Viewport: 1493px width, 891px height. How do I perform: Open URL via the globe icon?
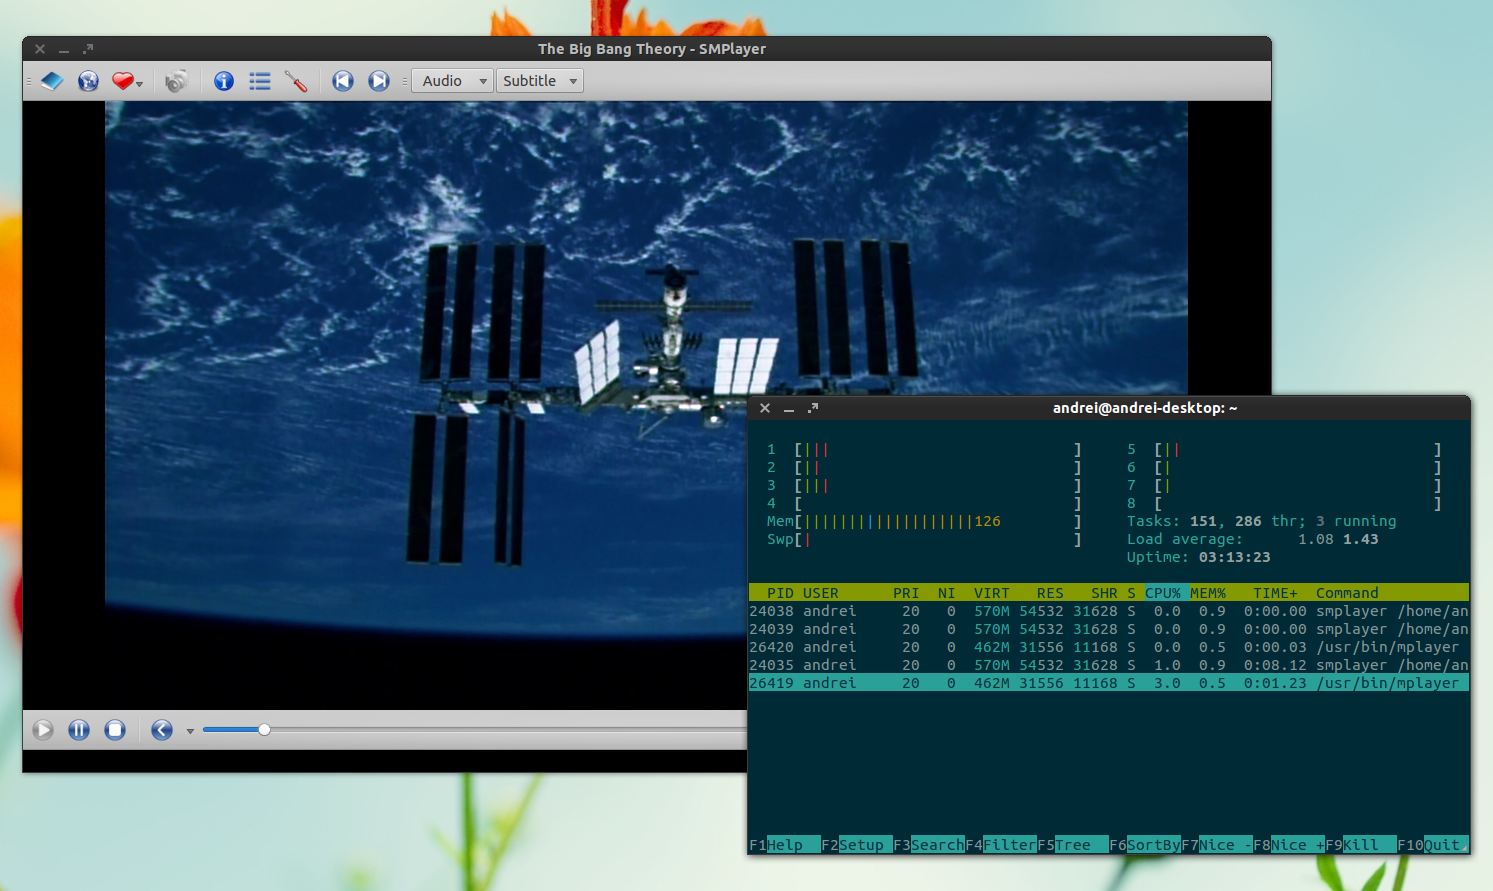click(x=88, y=81)
